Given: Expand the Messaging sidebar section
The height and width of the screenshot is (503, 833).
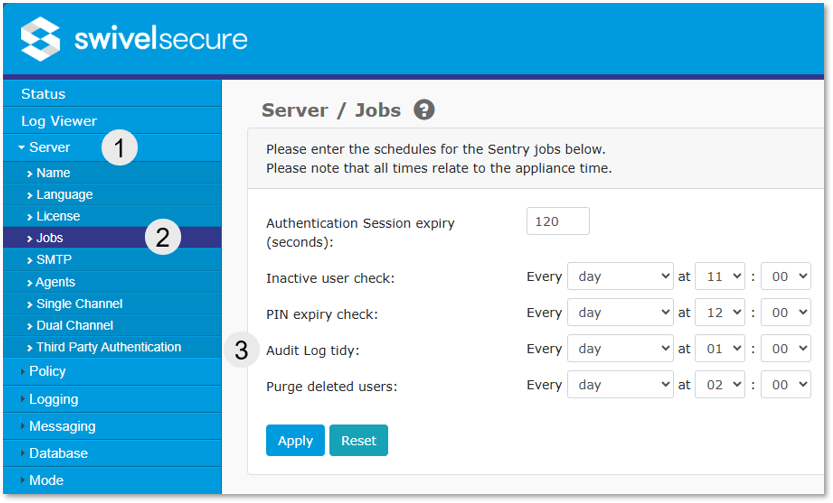Looking at the screenshot, I should pyautogui.click(x=62, y=426).
